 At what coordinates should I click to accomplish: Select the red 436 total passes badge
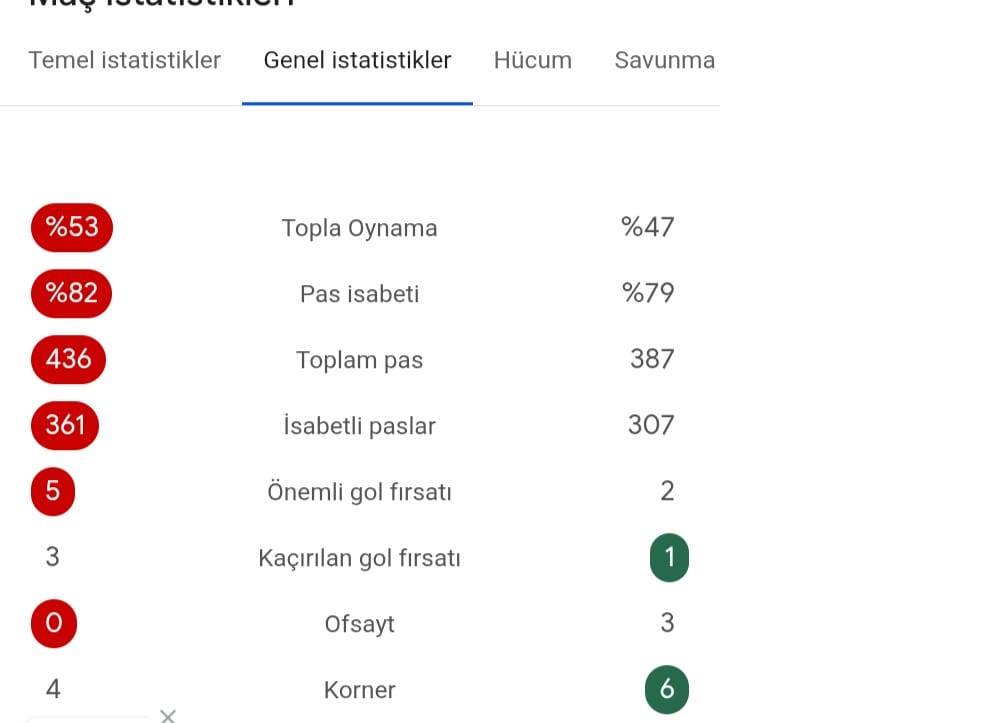[x=68, y=359]
